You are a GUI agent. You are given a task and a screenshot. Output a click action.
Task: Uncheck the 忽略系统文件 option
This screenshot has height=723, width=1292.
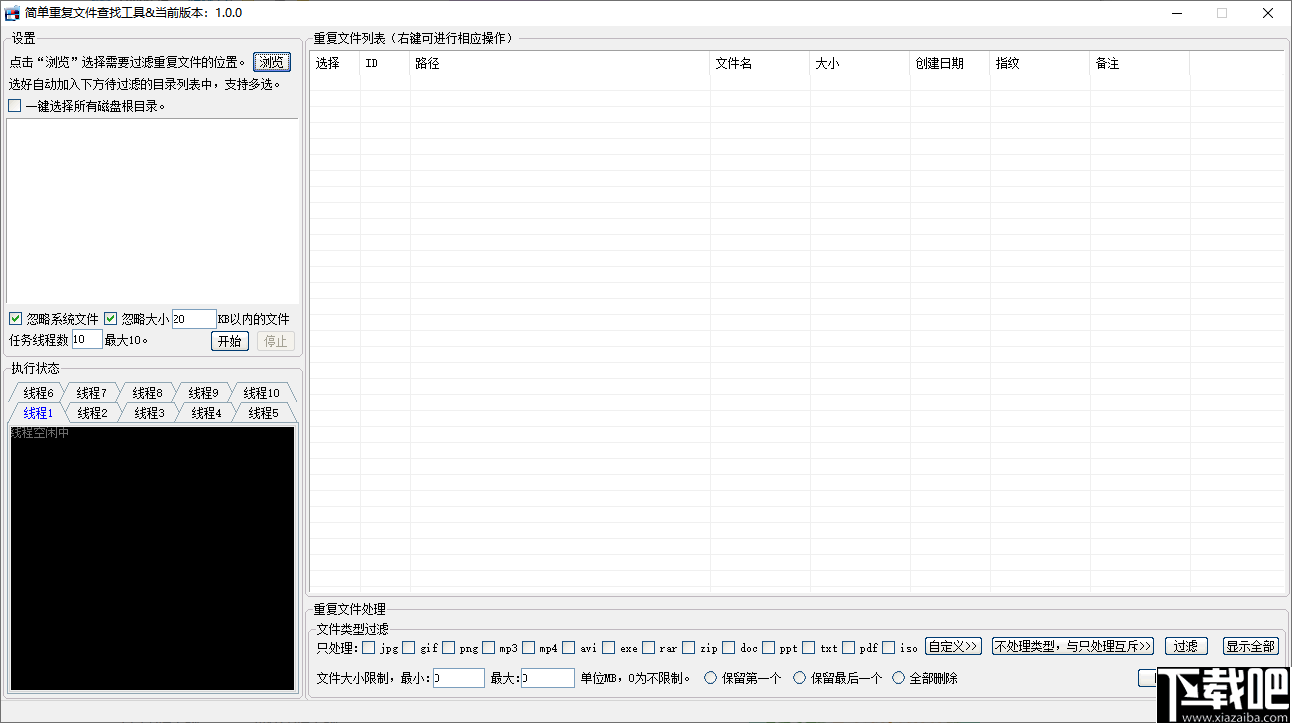(15, 318)
